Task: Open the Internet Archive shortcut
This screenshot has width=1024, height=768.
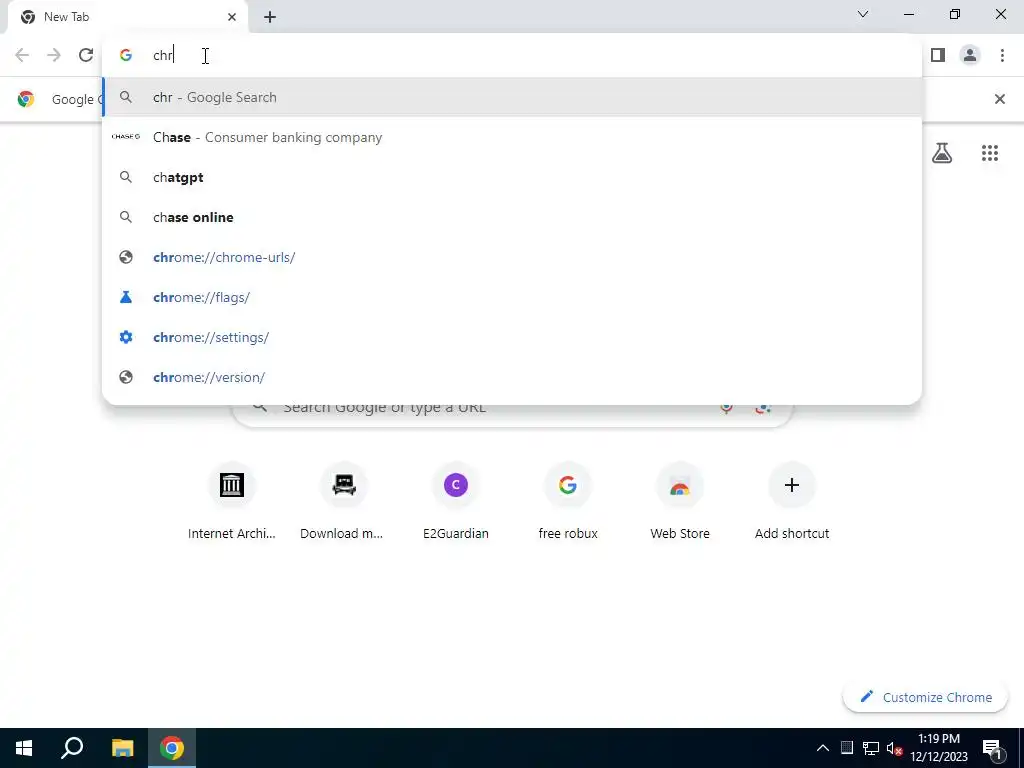Action: [x=232, y=502]
